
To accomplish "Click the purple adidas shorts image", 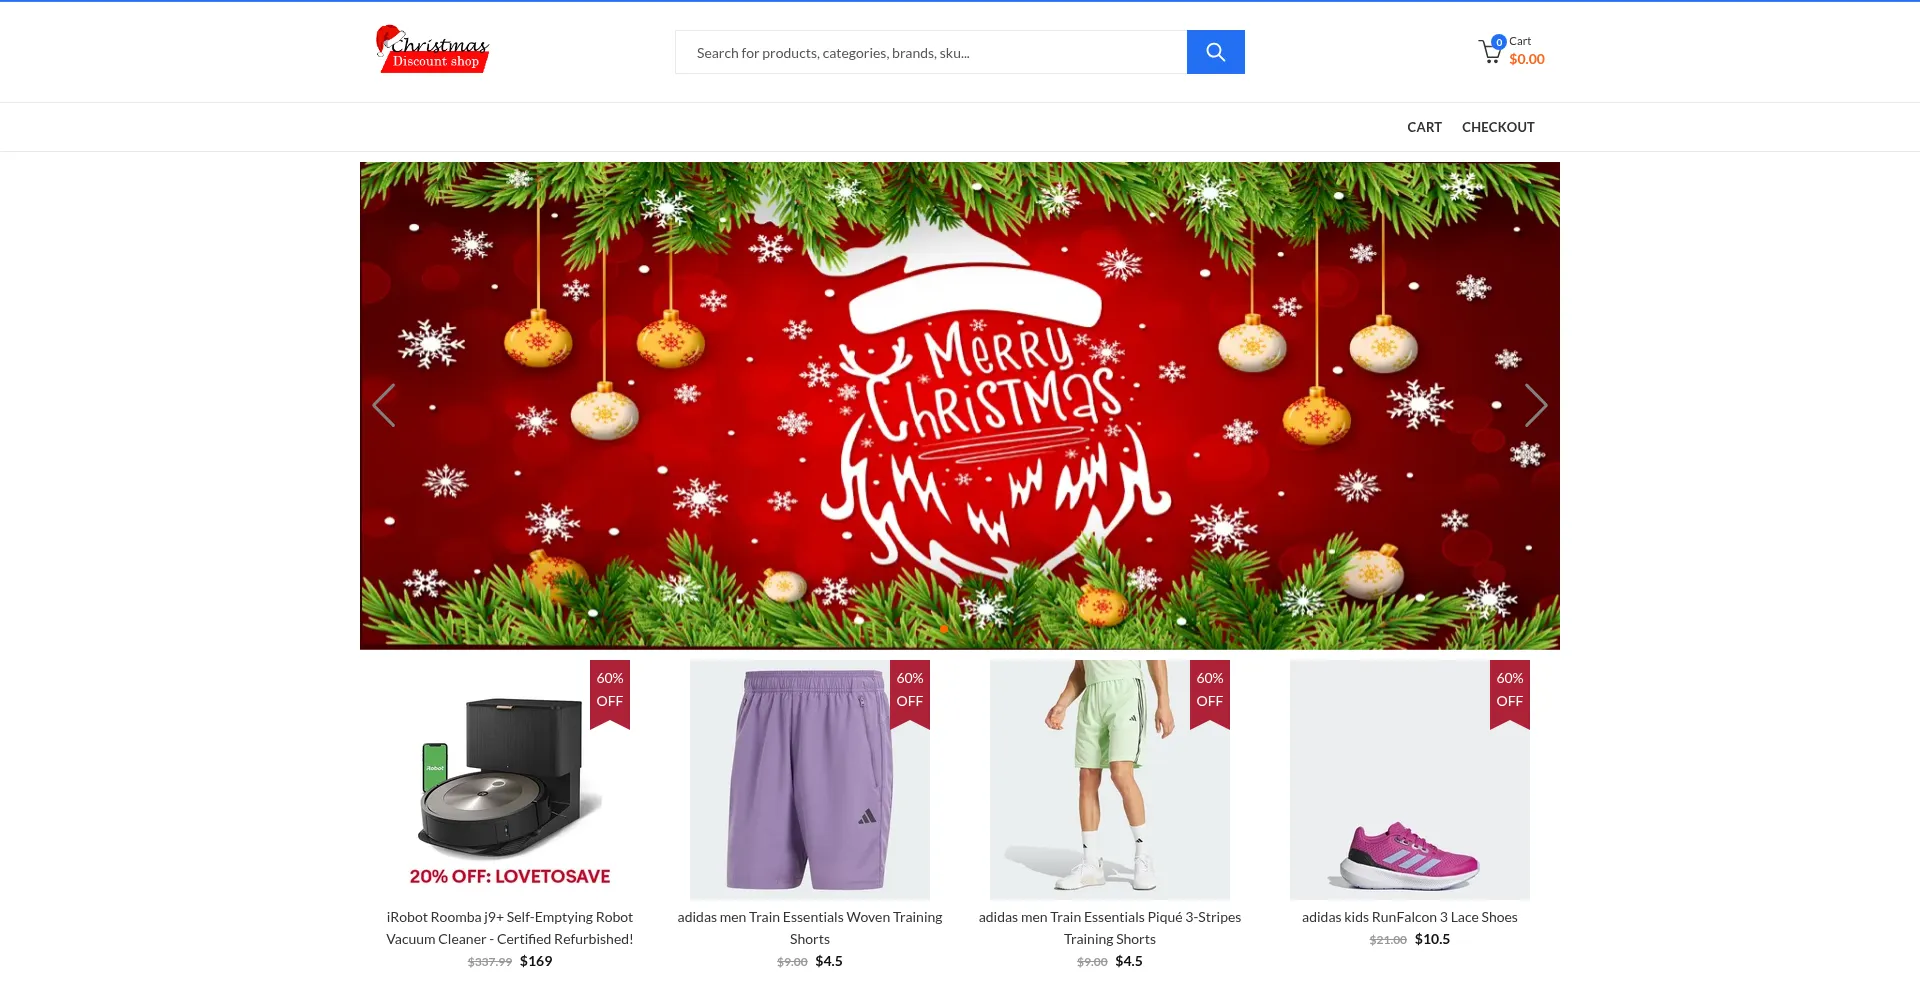I will [x=810, y=780].
